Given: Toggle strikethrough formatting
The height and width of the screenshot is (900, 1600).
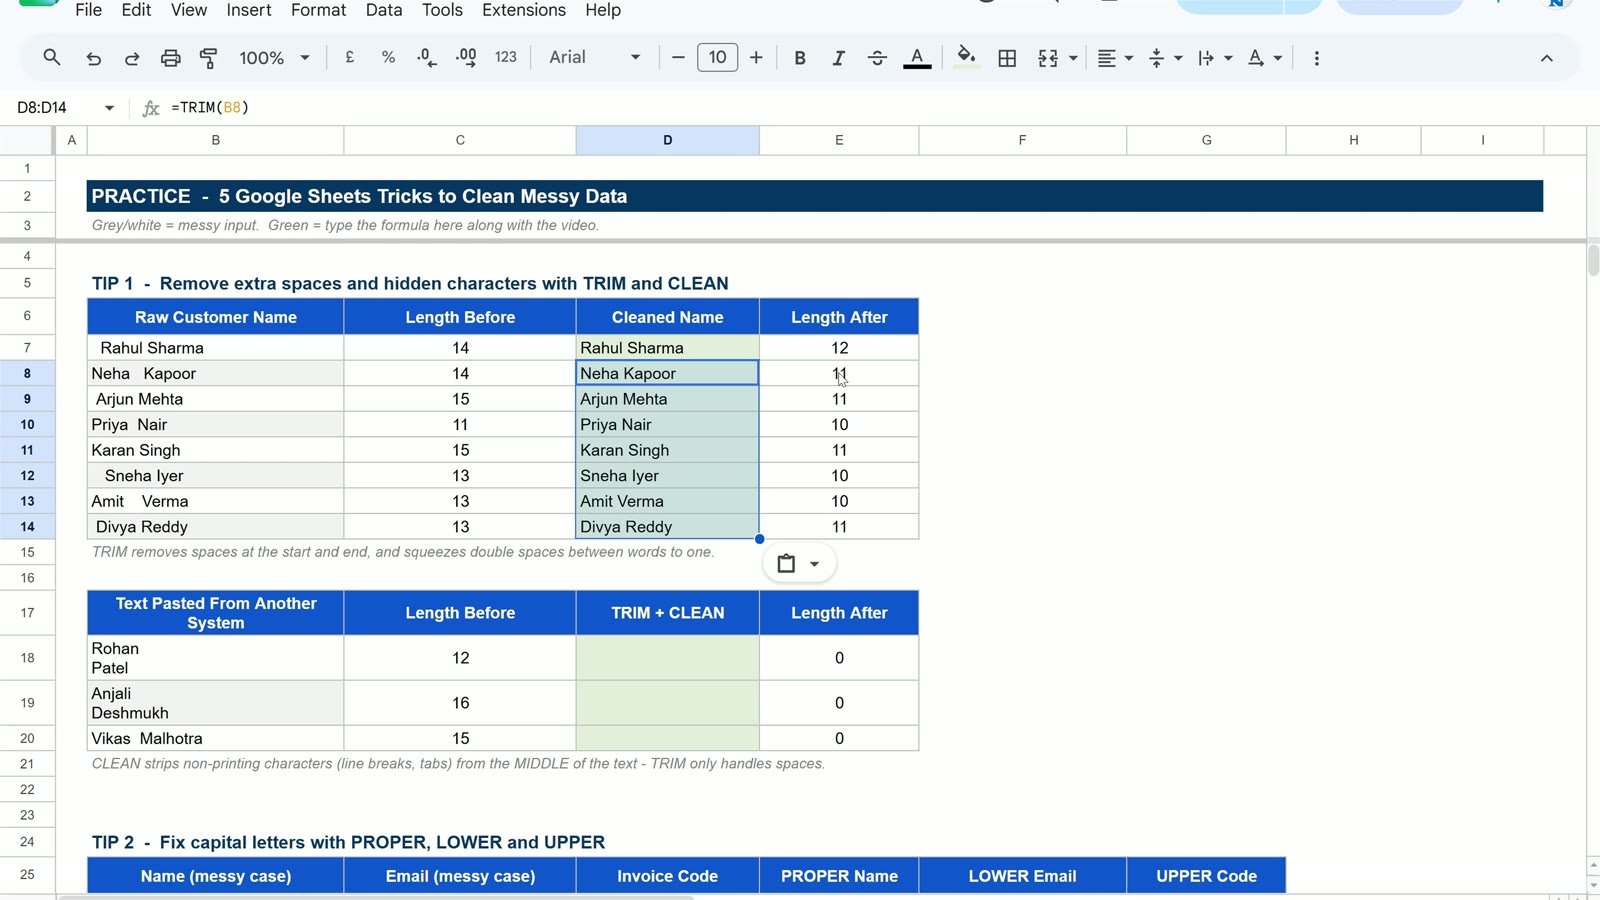Looking at the screenshot, I should point(877,58).
